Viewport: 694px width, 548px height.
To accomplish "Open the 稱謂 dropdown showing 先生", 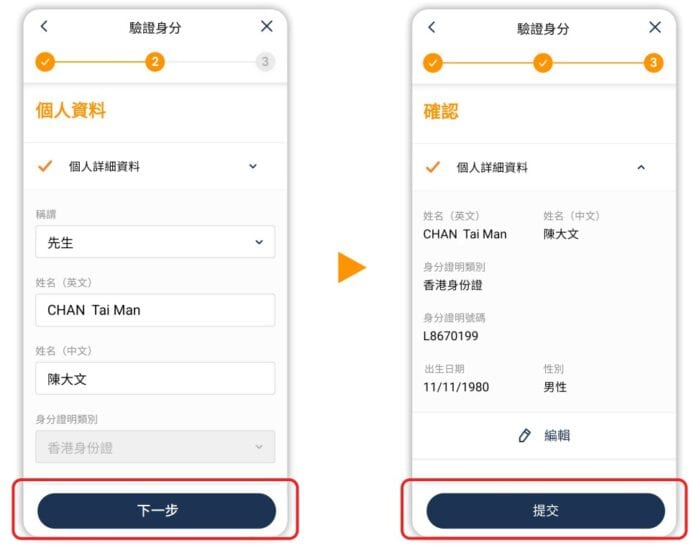I will click(155, 242).
